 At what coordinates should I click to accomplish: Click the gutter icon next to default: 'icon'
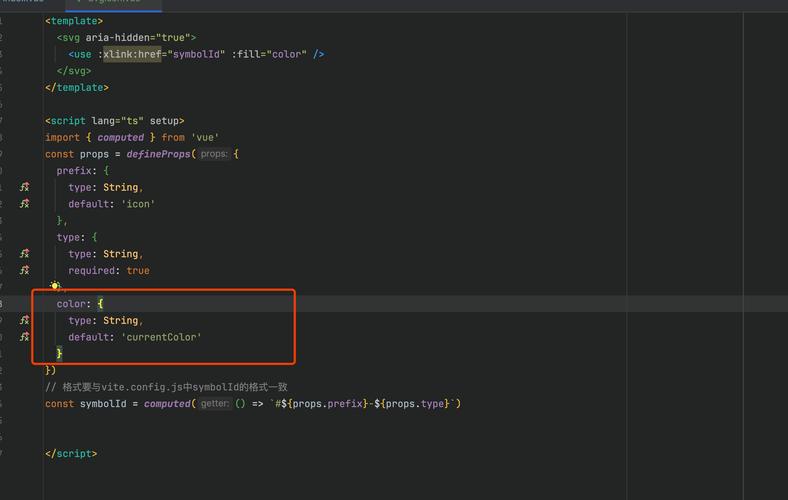25,204
